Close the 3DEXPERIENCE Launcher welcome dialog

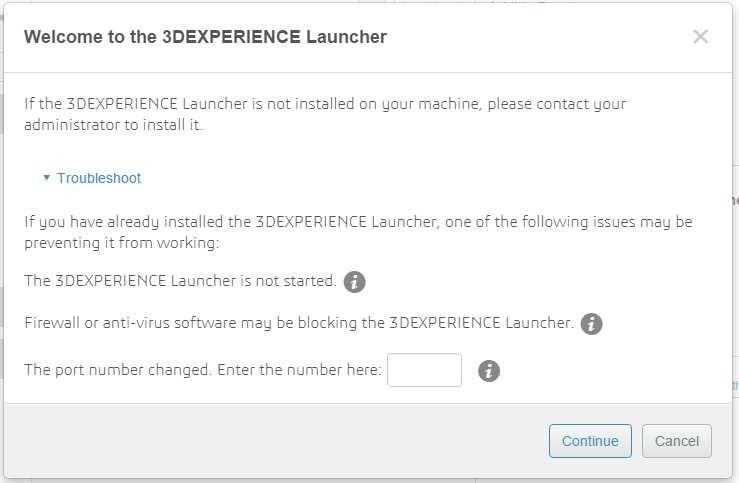(700, 37)
